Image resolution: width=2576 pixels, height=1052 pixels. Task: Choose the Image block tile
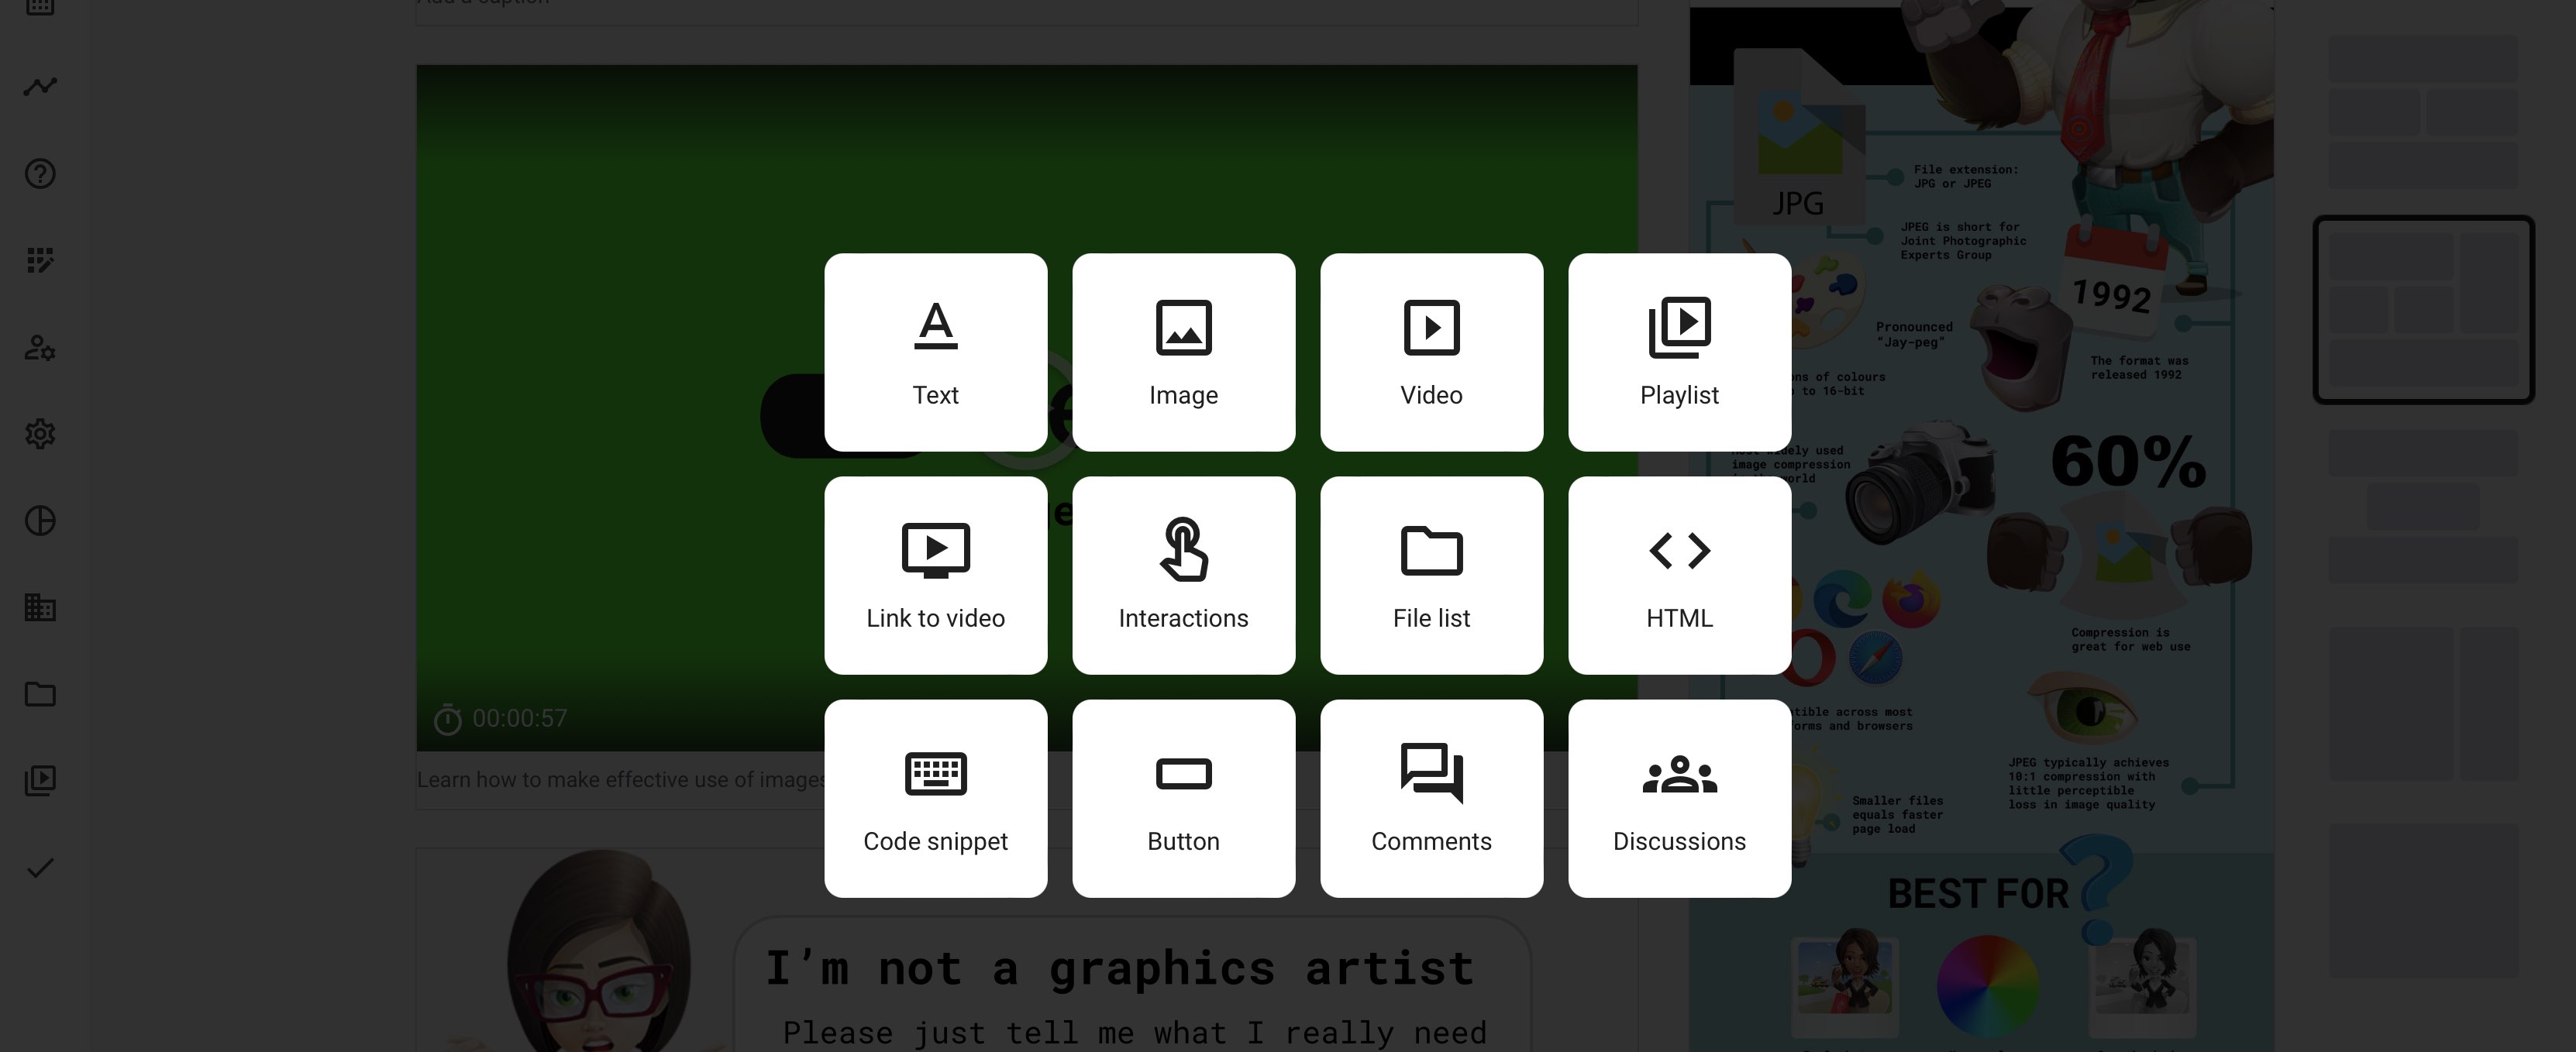point(1183,352)
